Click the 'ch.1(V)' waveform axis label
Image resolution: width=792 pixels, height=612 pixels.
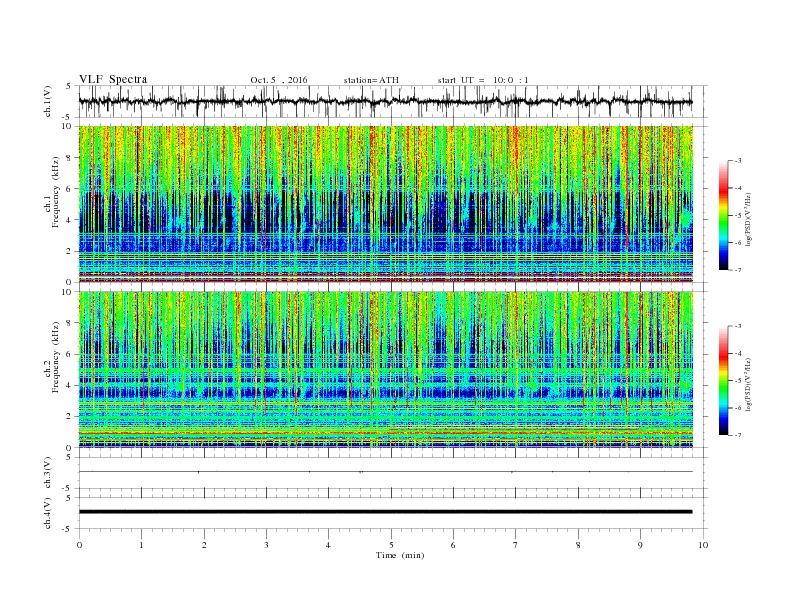(x=48, y=101)
